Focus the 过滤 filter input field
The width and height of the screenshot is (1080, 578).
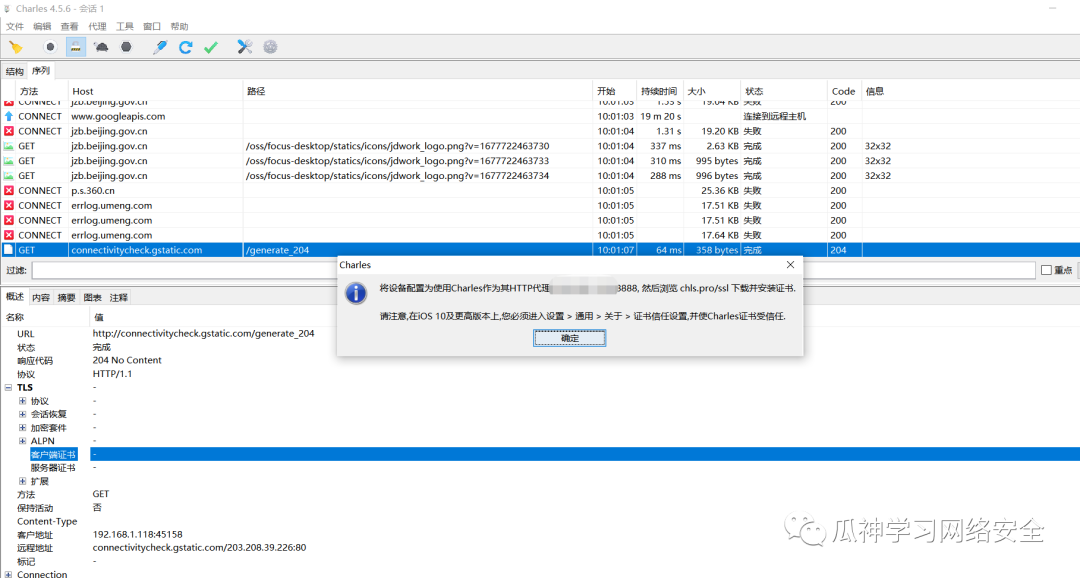coord(533,270)
